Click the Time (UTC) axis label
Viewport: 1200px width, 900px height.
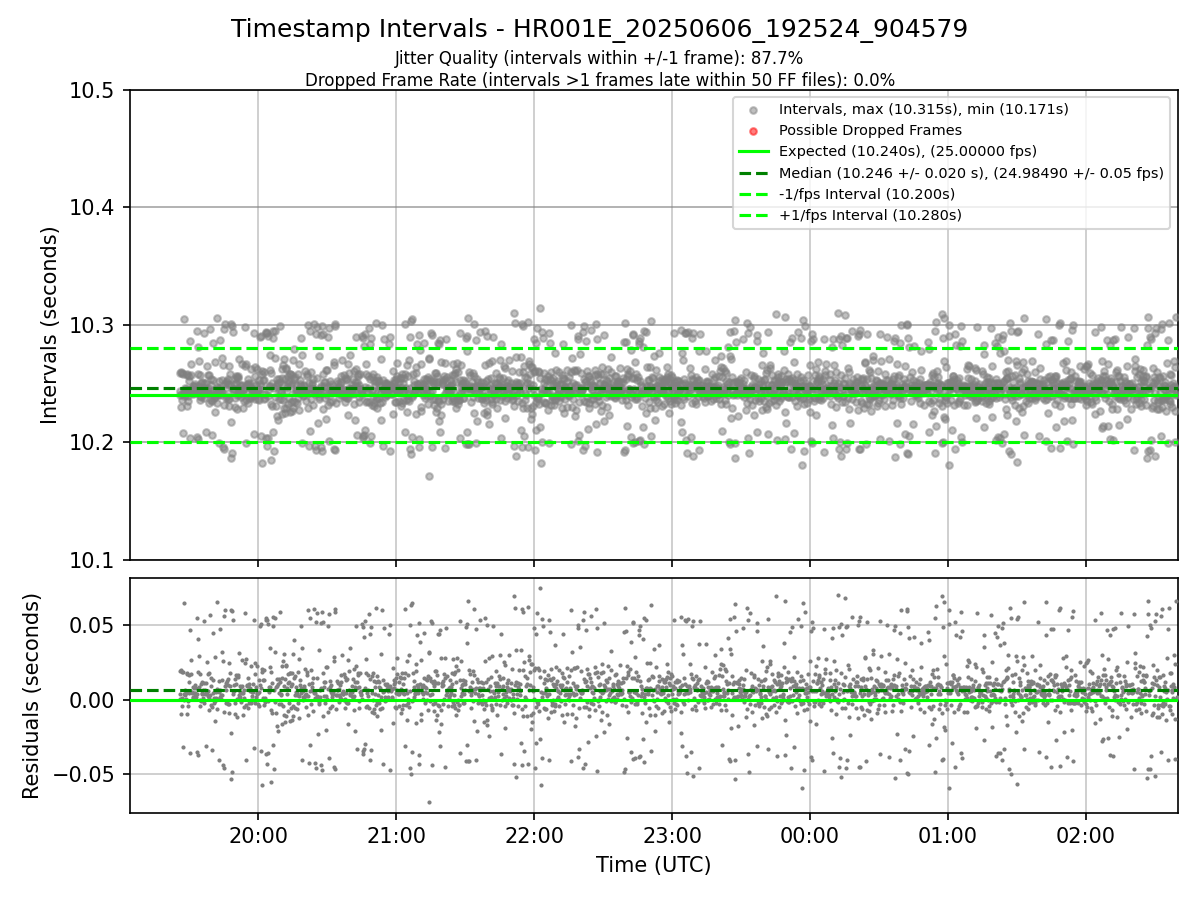coord(653,865)
